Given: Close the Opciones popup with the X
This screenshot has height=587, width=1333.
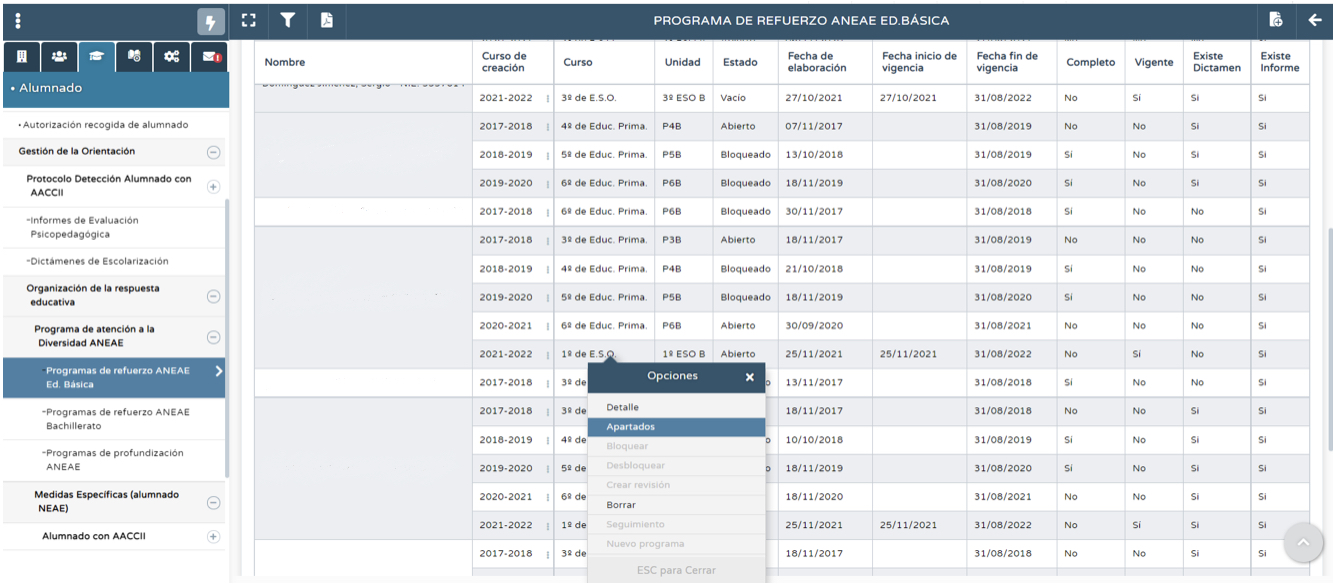Looking at the screenshot, I should pyautogui.click(x=749, y=377).
